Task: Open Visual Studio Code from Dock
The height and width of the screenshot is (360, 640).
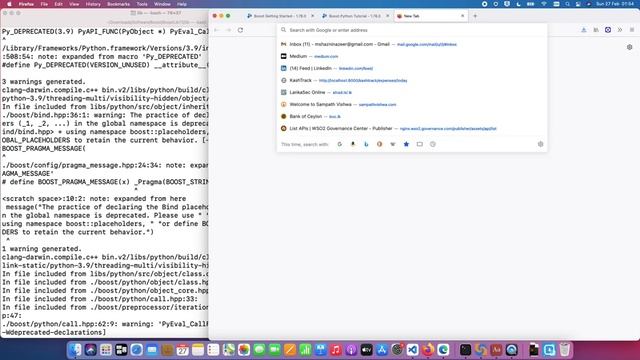Action: click(413, 350)
